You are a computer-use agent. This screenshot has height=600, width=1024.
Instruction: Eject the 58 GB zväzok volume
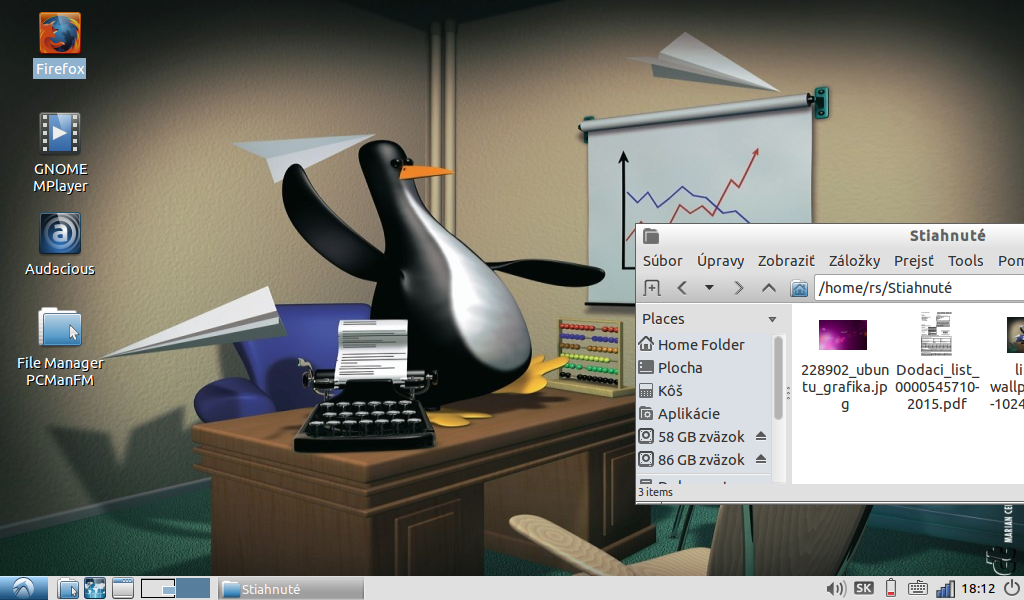coord(760,436)
